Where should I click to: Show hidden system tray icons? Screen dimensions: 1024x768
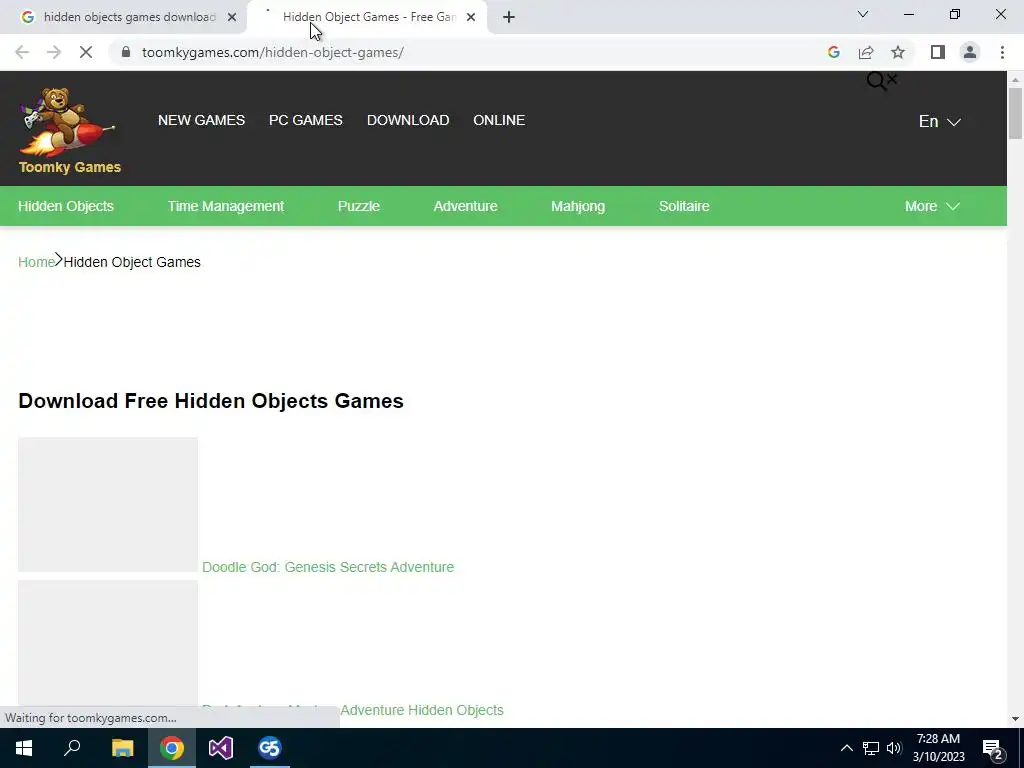coord(846,748)
